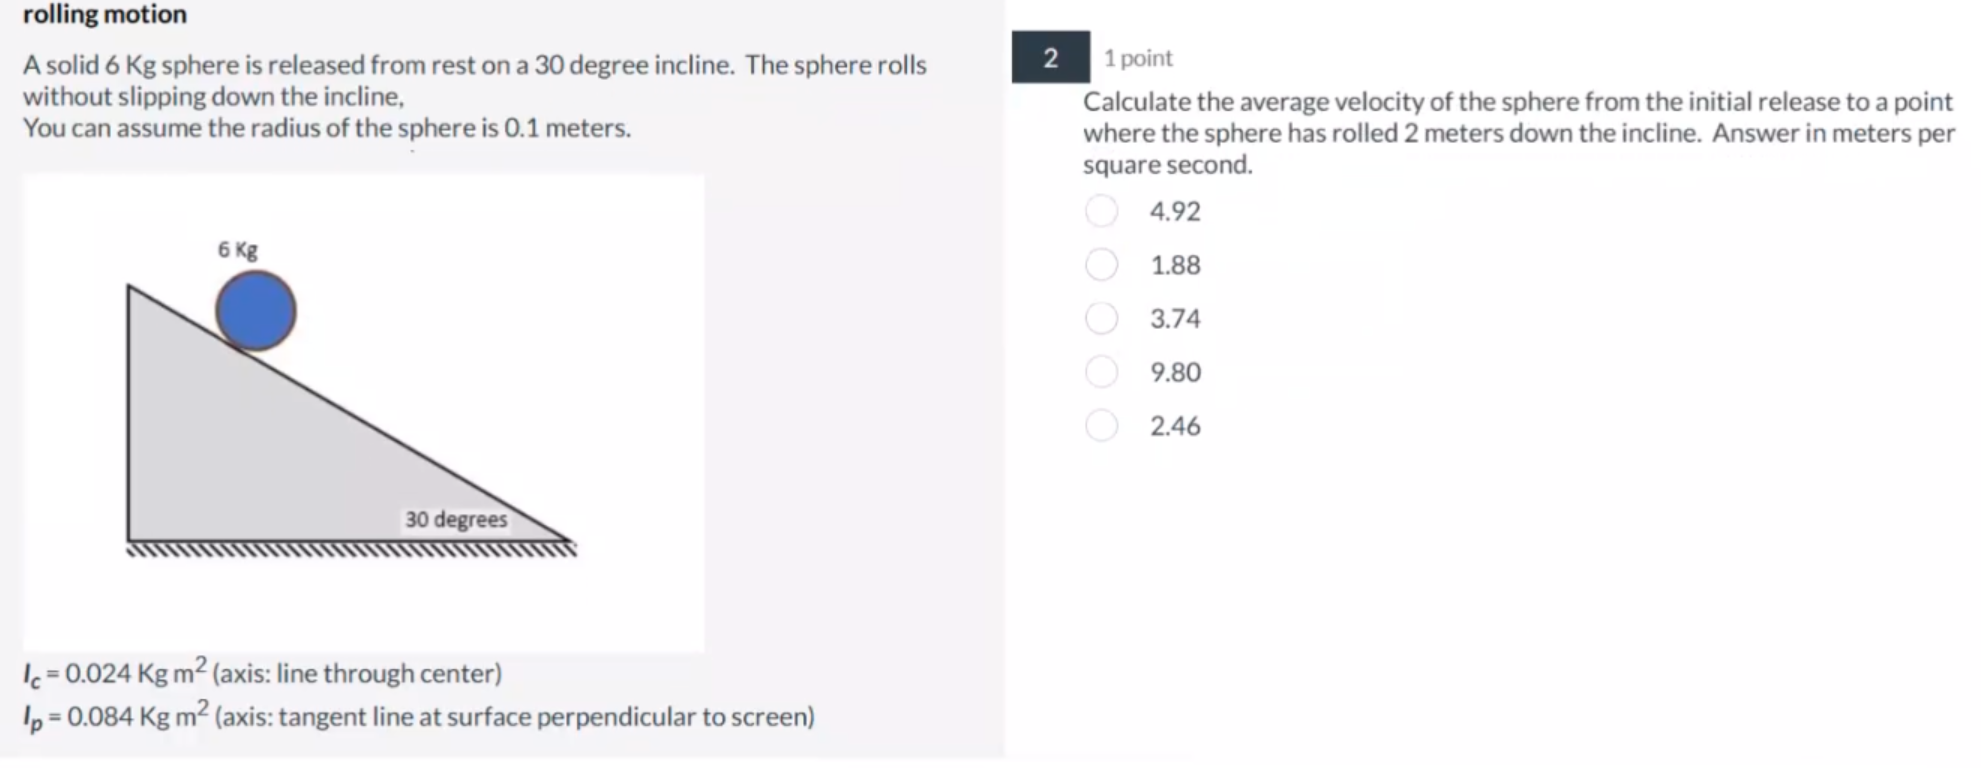Click the rolling motion heading

coord(103,14)
